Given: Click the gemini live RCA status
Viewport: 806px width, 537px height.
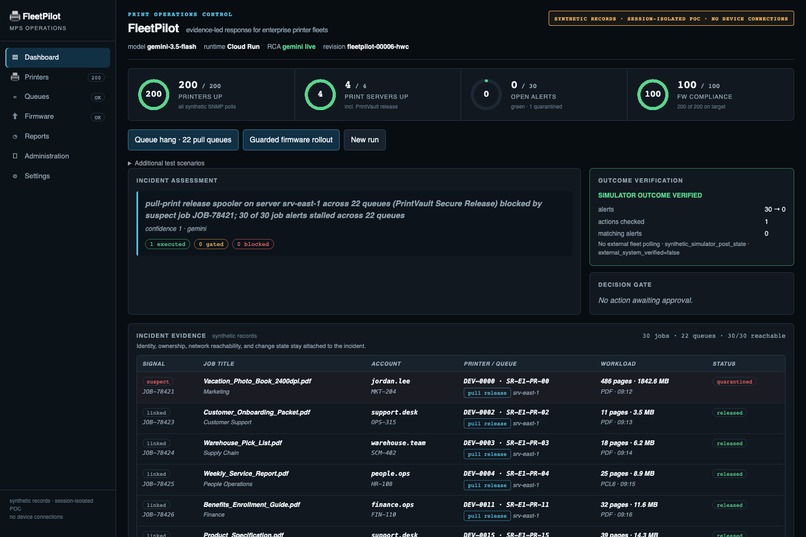Looking at the screenshot, I should 299,47.
